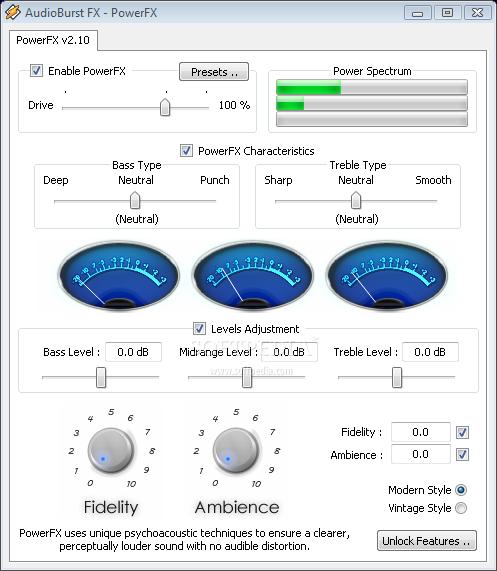Click the top Power Spectrum bar
Viewport: 497px width, 571px height.
pos(372,87)
